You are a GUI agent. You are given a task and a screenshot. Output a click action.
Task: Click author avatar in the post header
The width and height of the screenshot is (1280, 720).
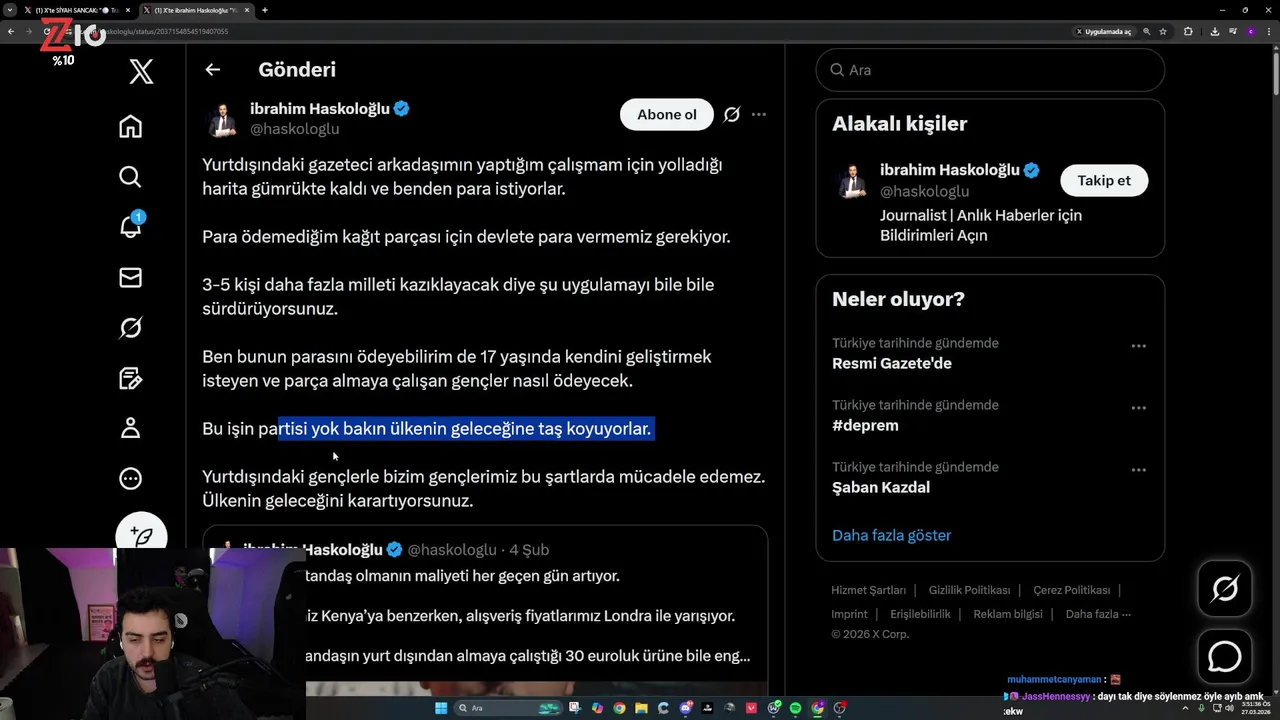(222, 119)
